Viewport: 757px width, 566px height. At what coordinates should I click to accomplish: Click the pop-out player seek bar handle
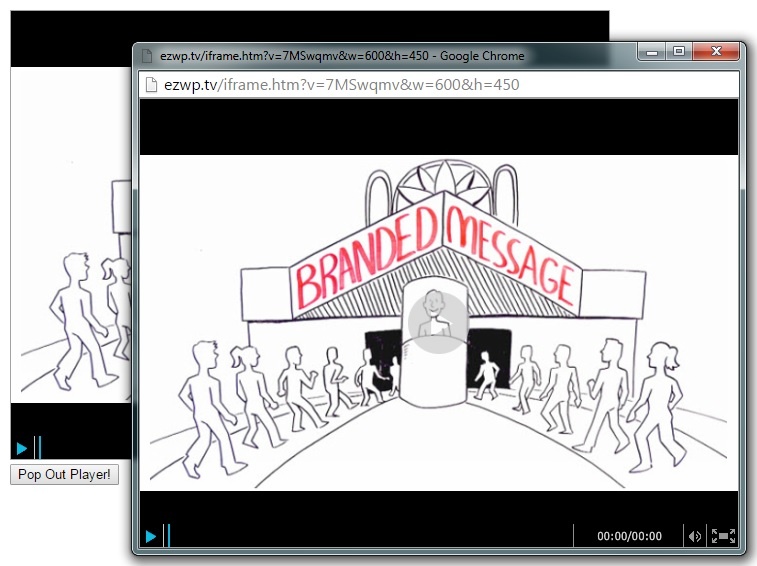[x=168, y=536]
